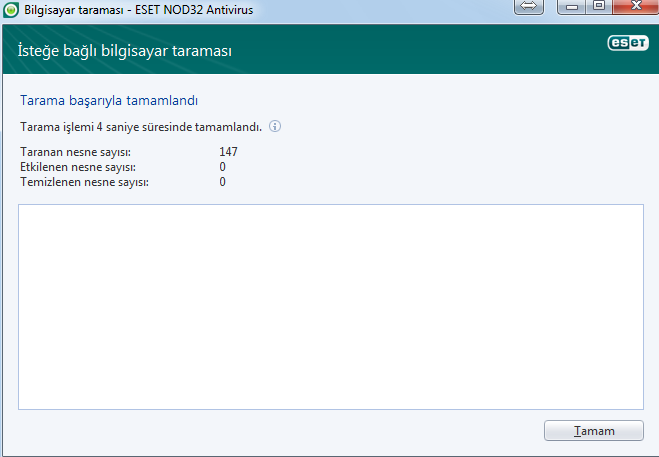Click the cleaned objects value 0
This screenshot has width=659, height=457.
pyautogui.click(x=222, y=182)
